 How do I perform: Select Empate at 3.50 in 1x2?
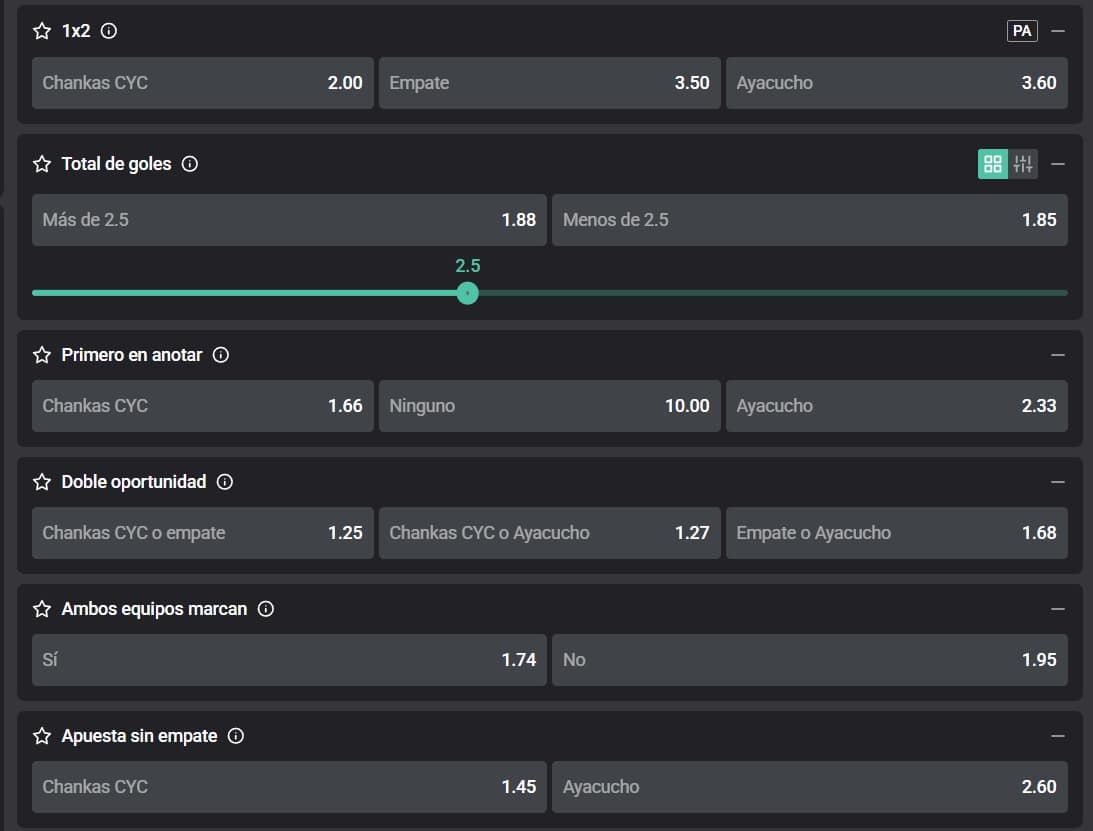pos(549,83)
